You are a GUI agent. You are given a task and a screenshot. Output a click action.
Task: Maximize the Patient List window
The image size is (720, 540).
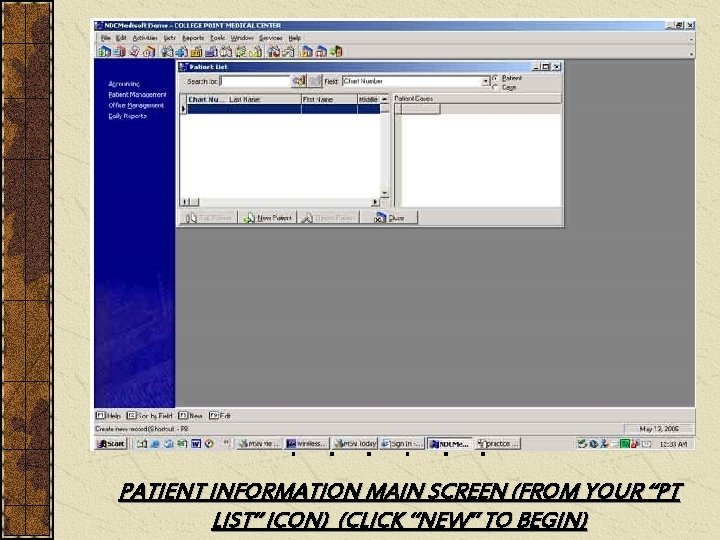[546, 67]
